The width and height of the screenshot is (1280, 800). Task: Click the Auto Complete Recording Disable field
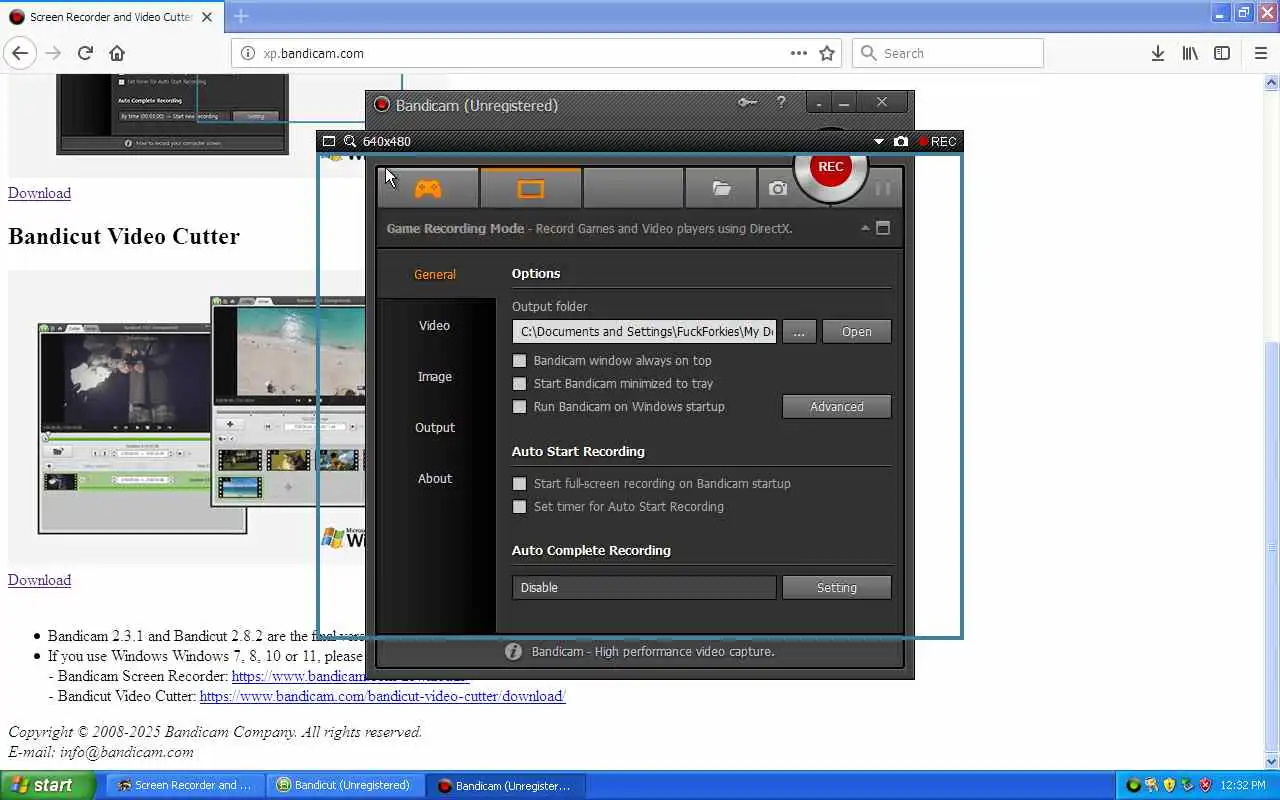[x=644, y=588]
